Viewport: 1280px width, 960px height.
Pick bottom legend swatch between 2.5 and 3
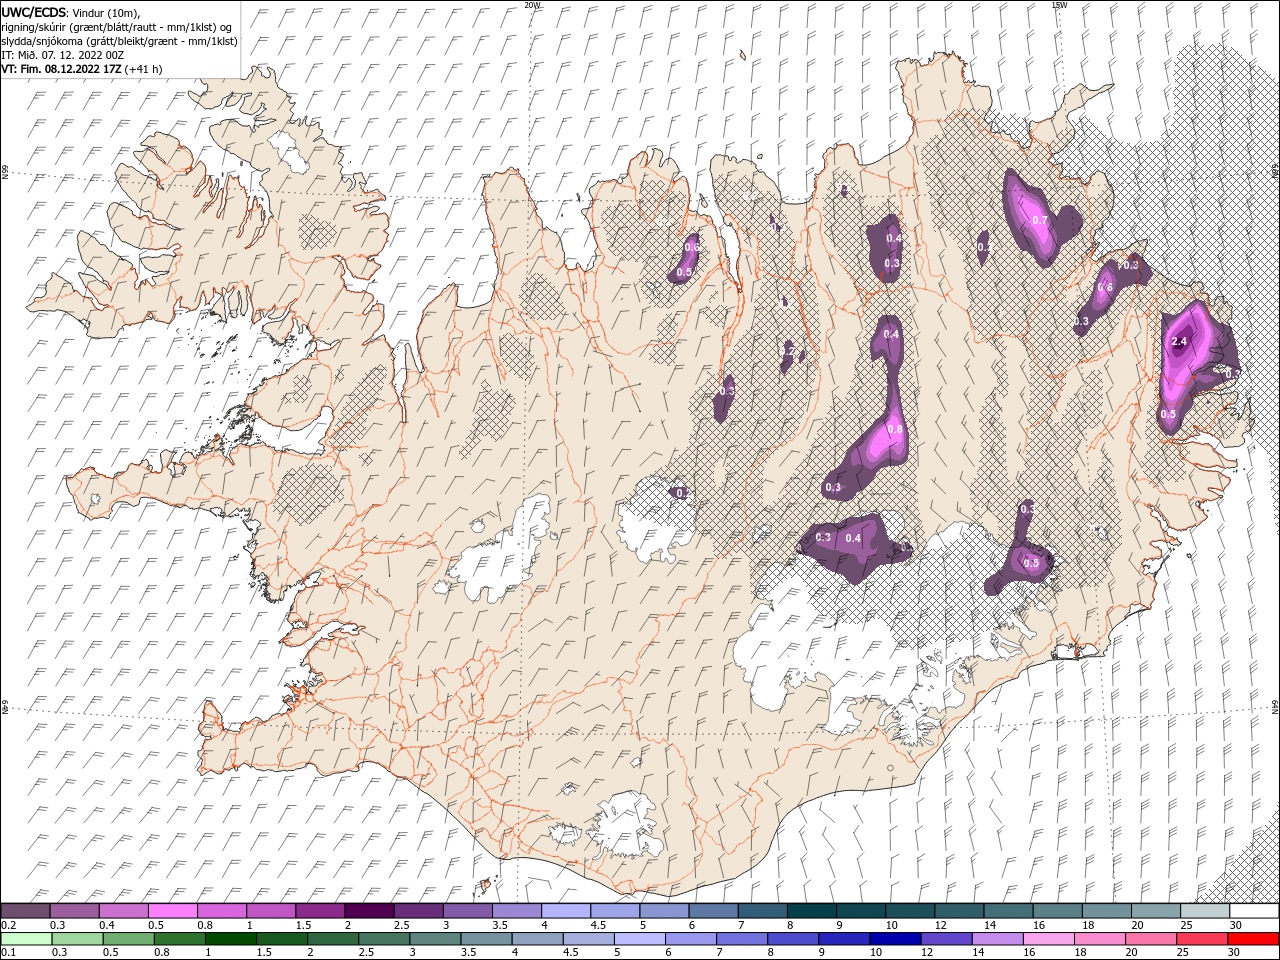(x=383, y=939)
